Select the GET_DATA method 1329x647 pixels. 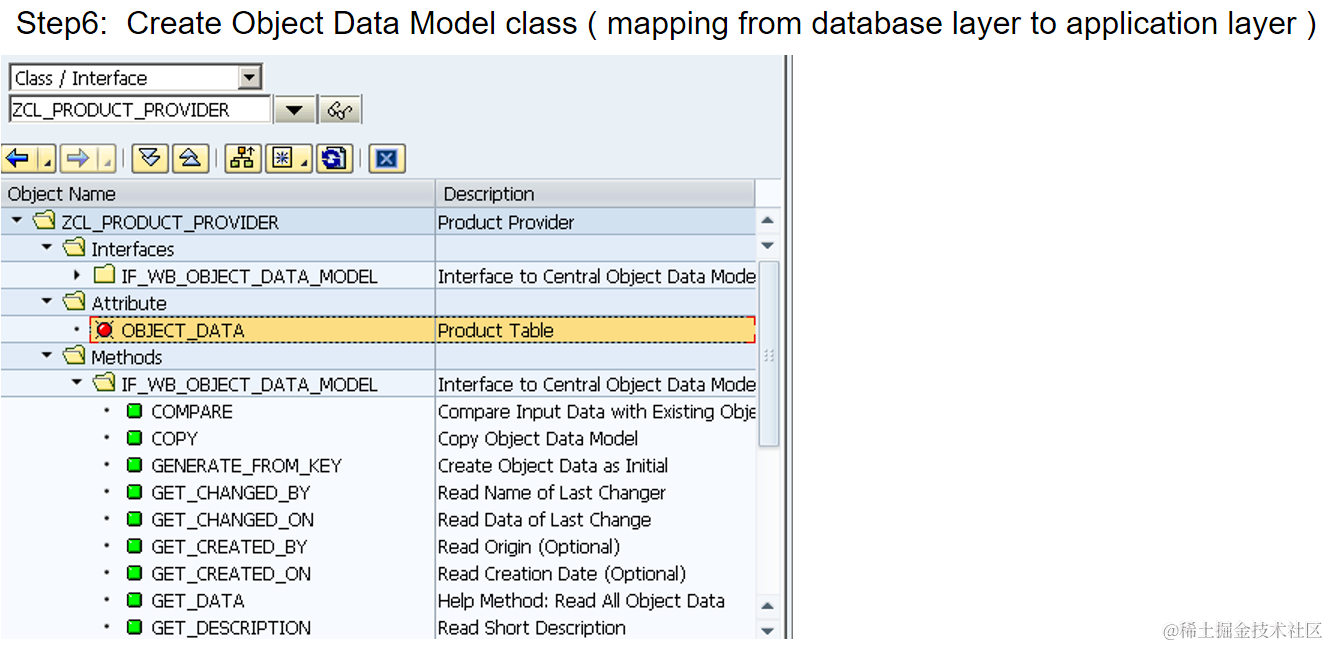click(197, 601)
